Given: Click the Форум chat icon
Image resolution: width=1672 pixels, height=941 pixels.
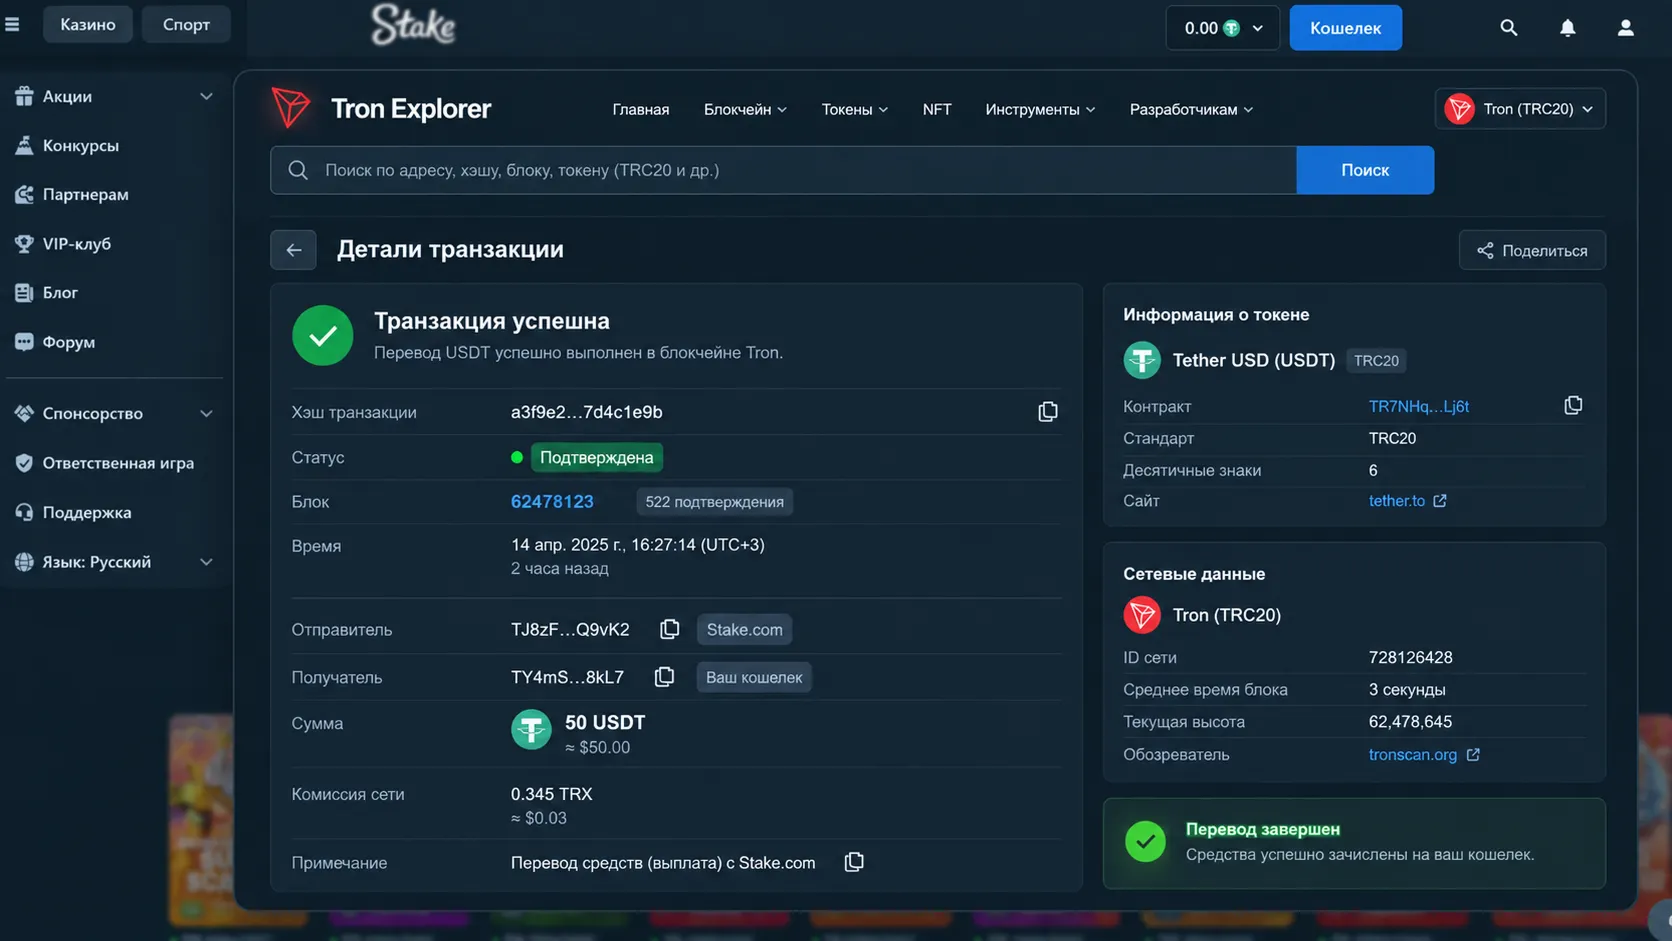Looking at the screenshot, I should tap(24, 342).
